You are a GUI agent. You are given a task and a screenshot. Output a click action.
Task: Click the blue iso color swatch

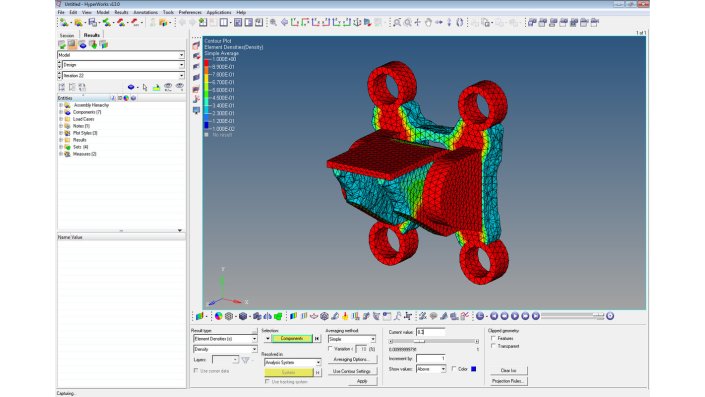[x=473, y=369]
